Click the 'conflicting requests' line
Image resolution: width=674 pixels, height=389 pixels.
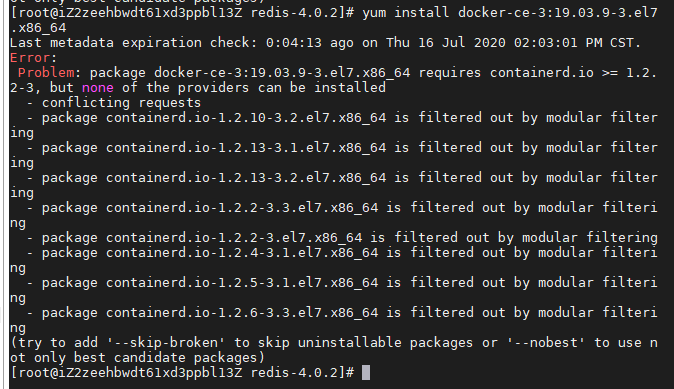click(x=121, y=103)
